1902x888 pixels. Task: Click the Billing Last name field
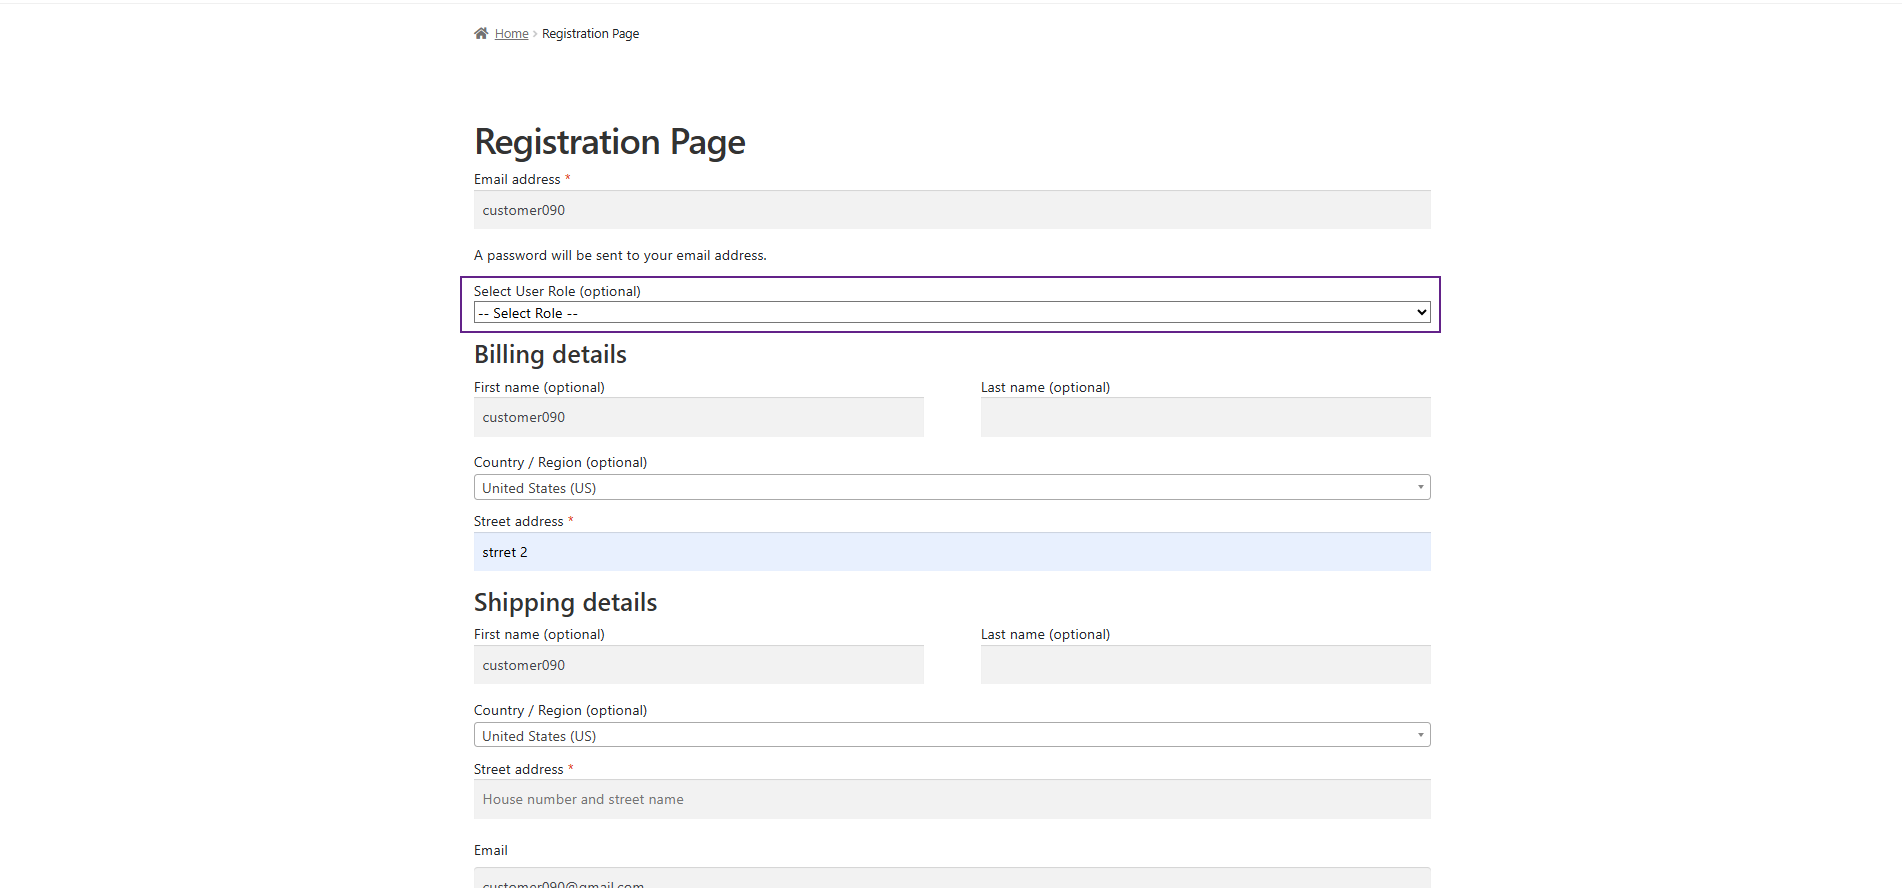[x=1206, y=417]
